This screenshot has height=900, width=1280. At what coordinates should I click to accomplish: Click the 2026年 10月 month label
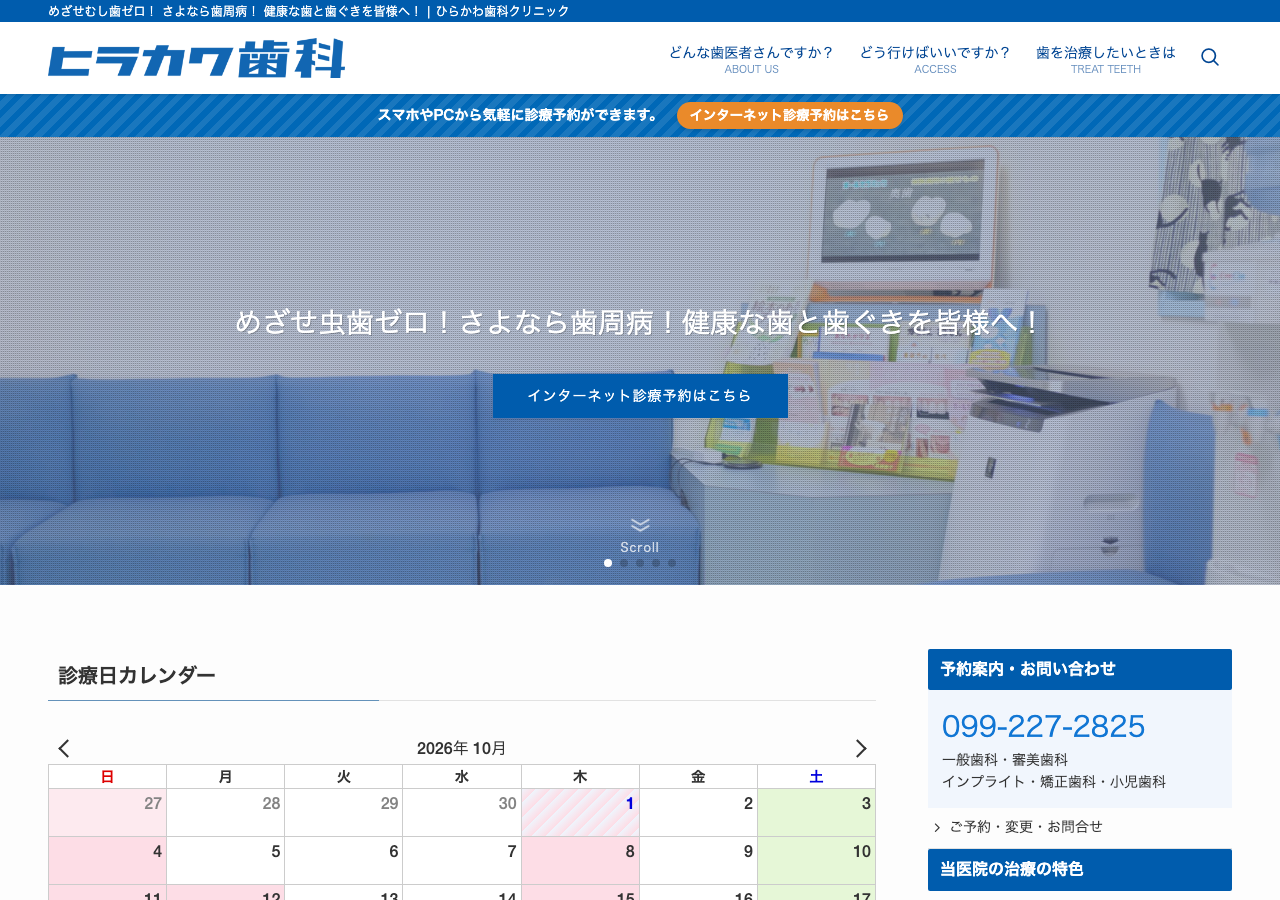click(x=462, y=748)
